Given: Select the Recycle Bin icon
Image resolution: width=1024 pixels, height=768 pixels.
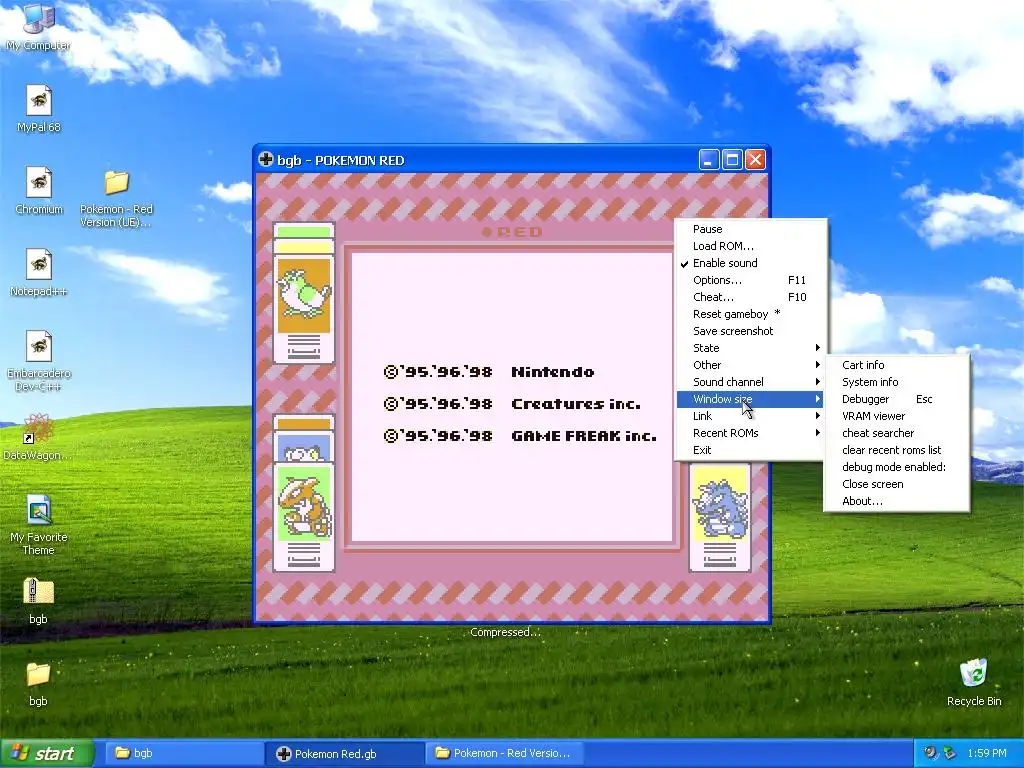Looking at the screenshot, I should tap(974, 682).
